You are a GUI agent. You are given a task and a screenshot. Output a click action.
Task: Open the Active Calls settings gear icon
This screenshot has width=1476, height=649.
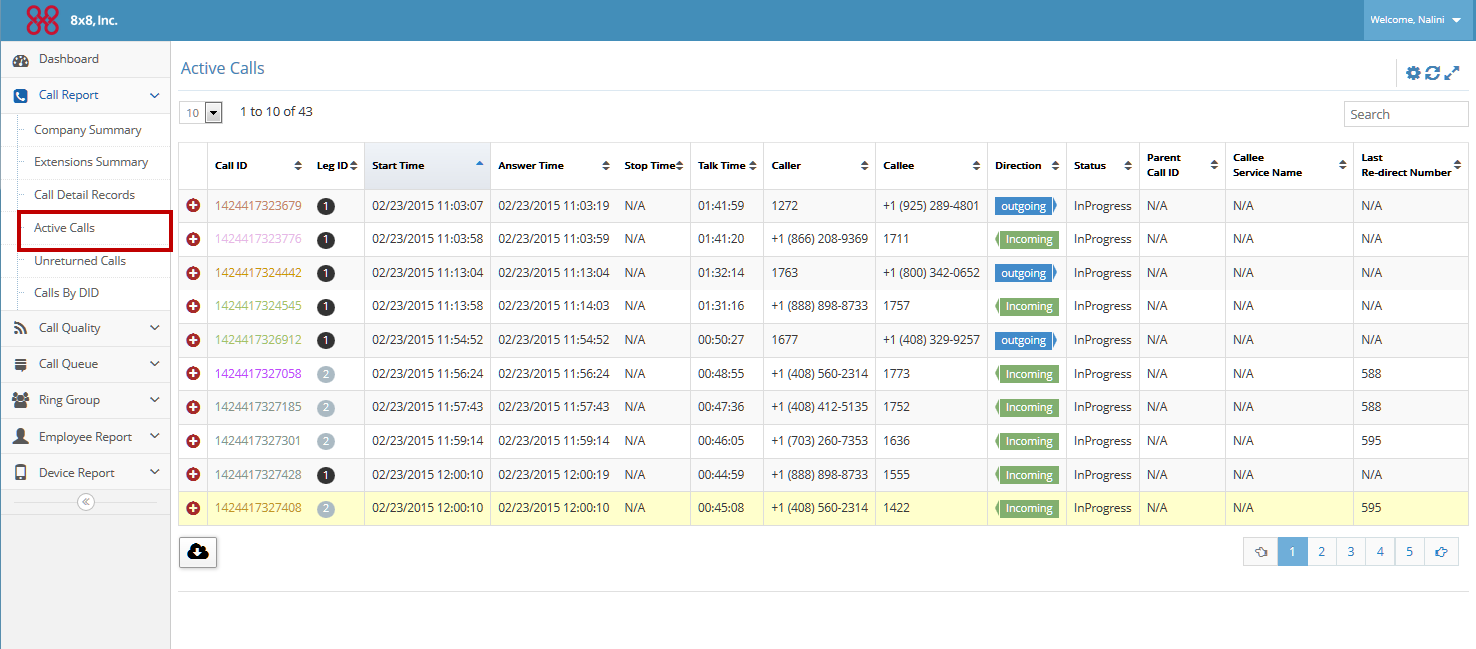pyautogui.click(x=1413, y=72)
